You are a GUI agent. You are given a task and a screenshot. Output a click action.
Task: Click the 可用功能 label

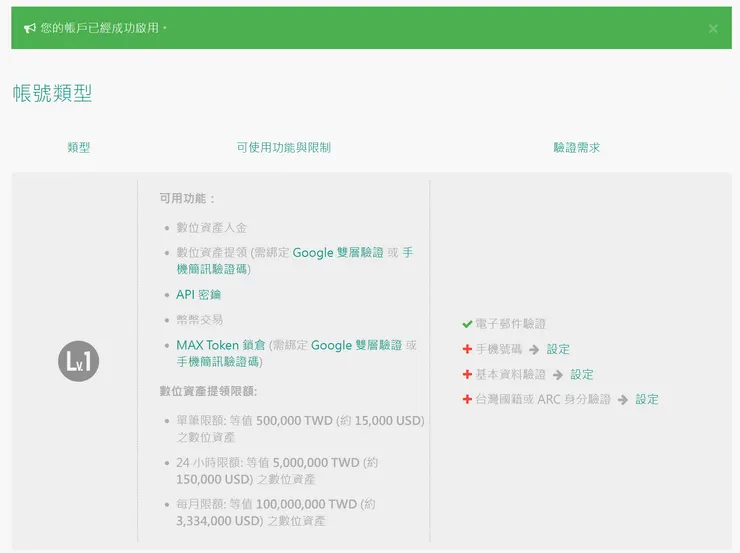(x=187, y=198)
